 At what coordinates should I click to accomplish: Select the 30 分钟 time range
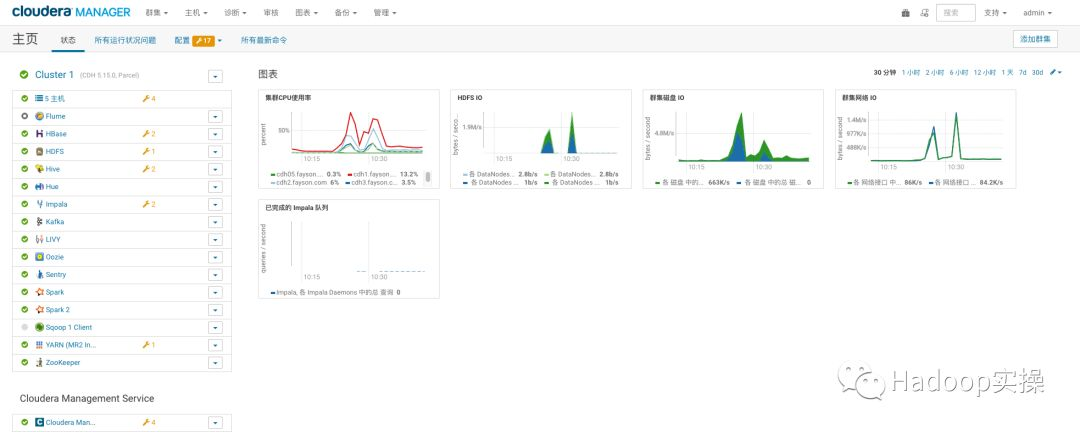(x=885, y=72)
